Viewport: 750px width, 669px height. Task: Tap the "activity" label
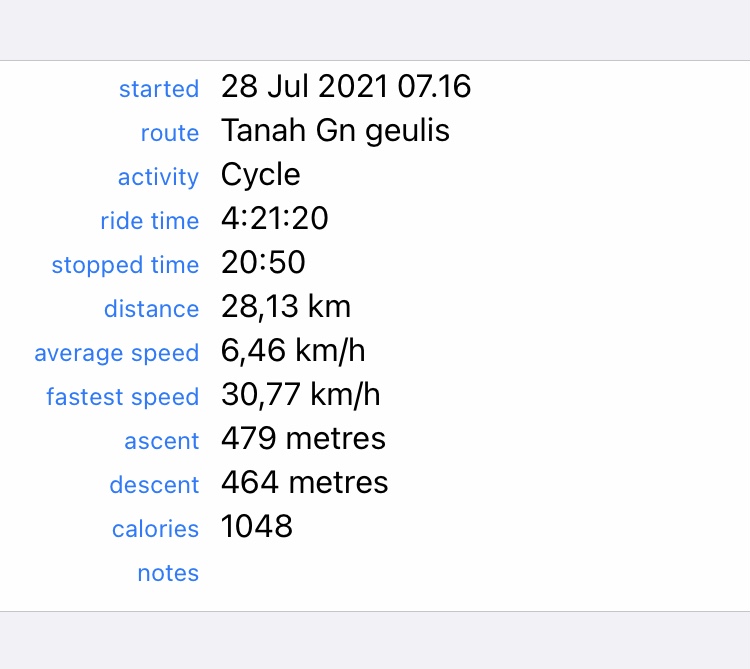point(158,177)
